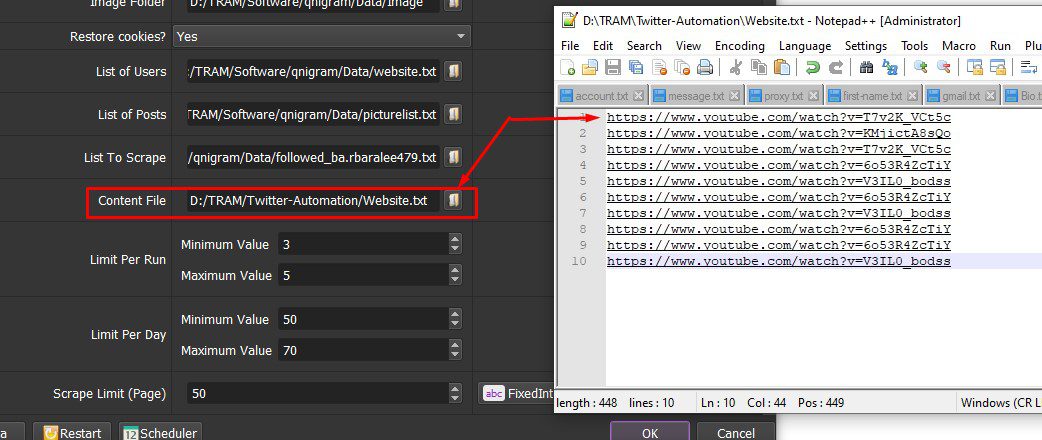This screenshot has width=1042, height=440.
Task: Click the OK button
Action: click(650, 432)
